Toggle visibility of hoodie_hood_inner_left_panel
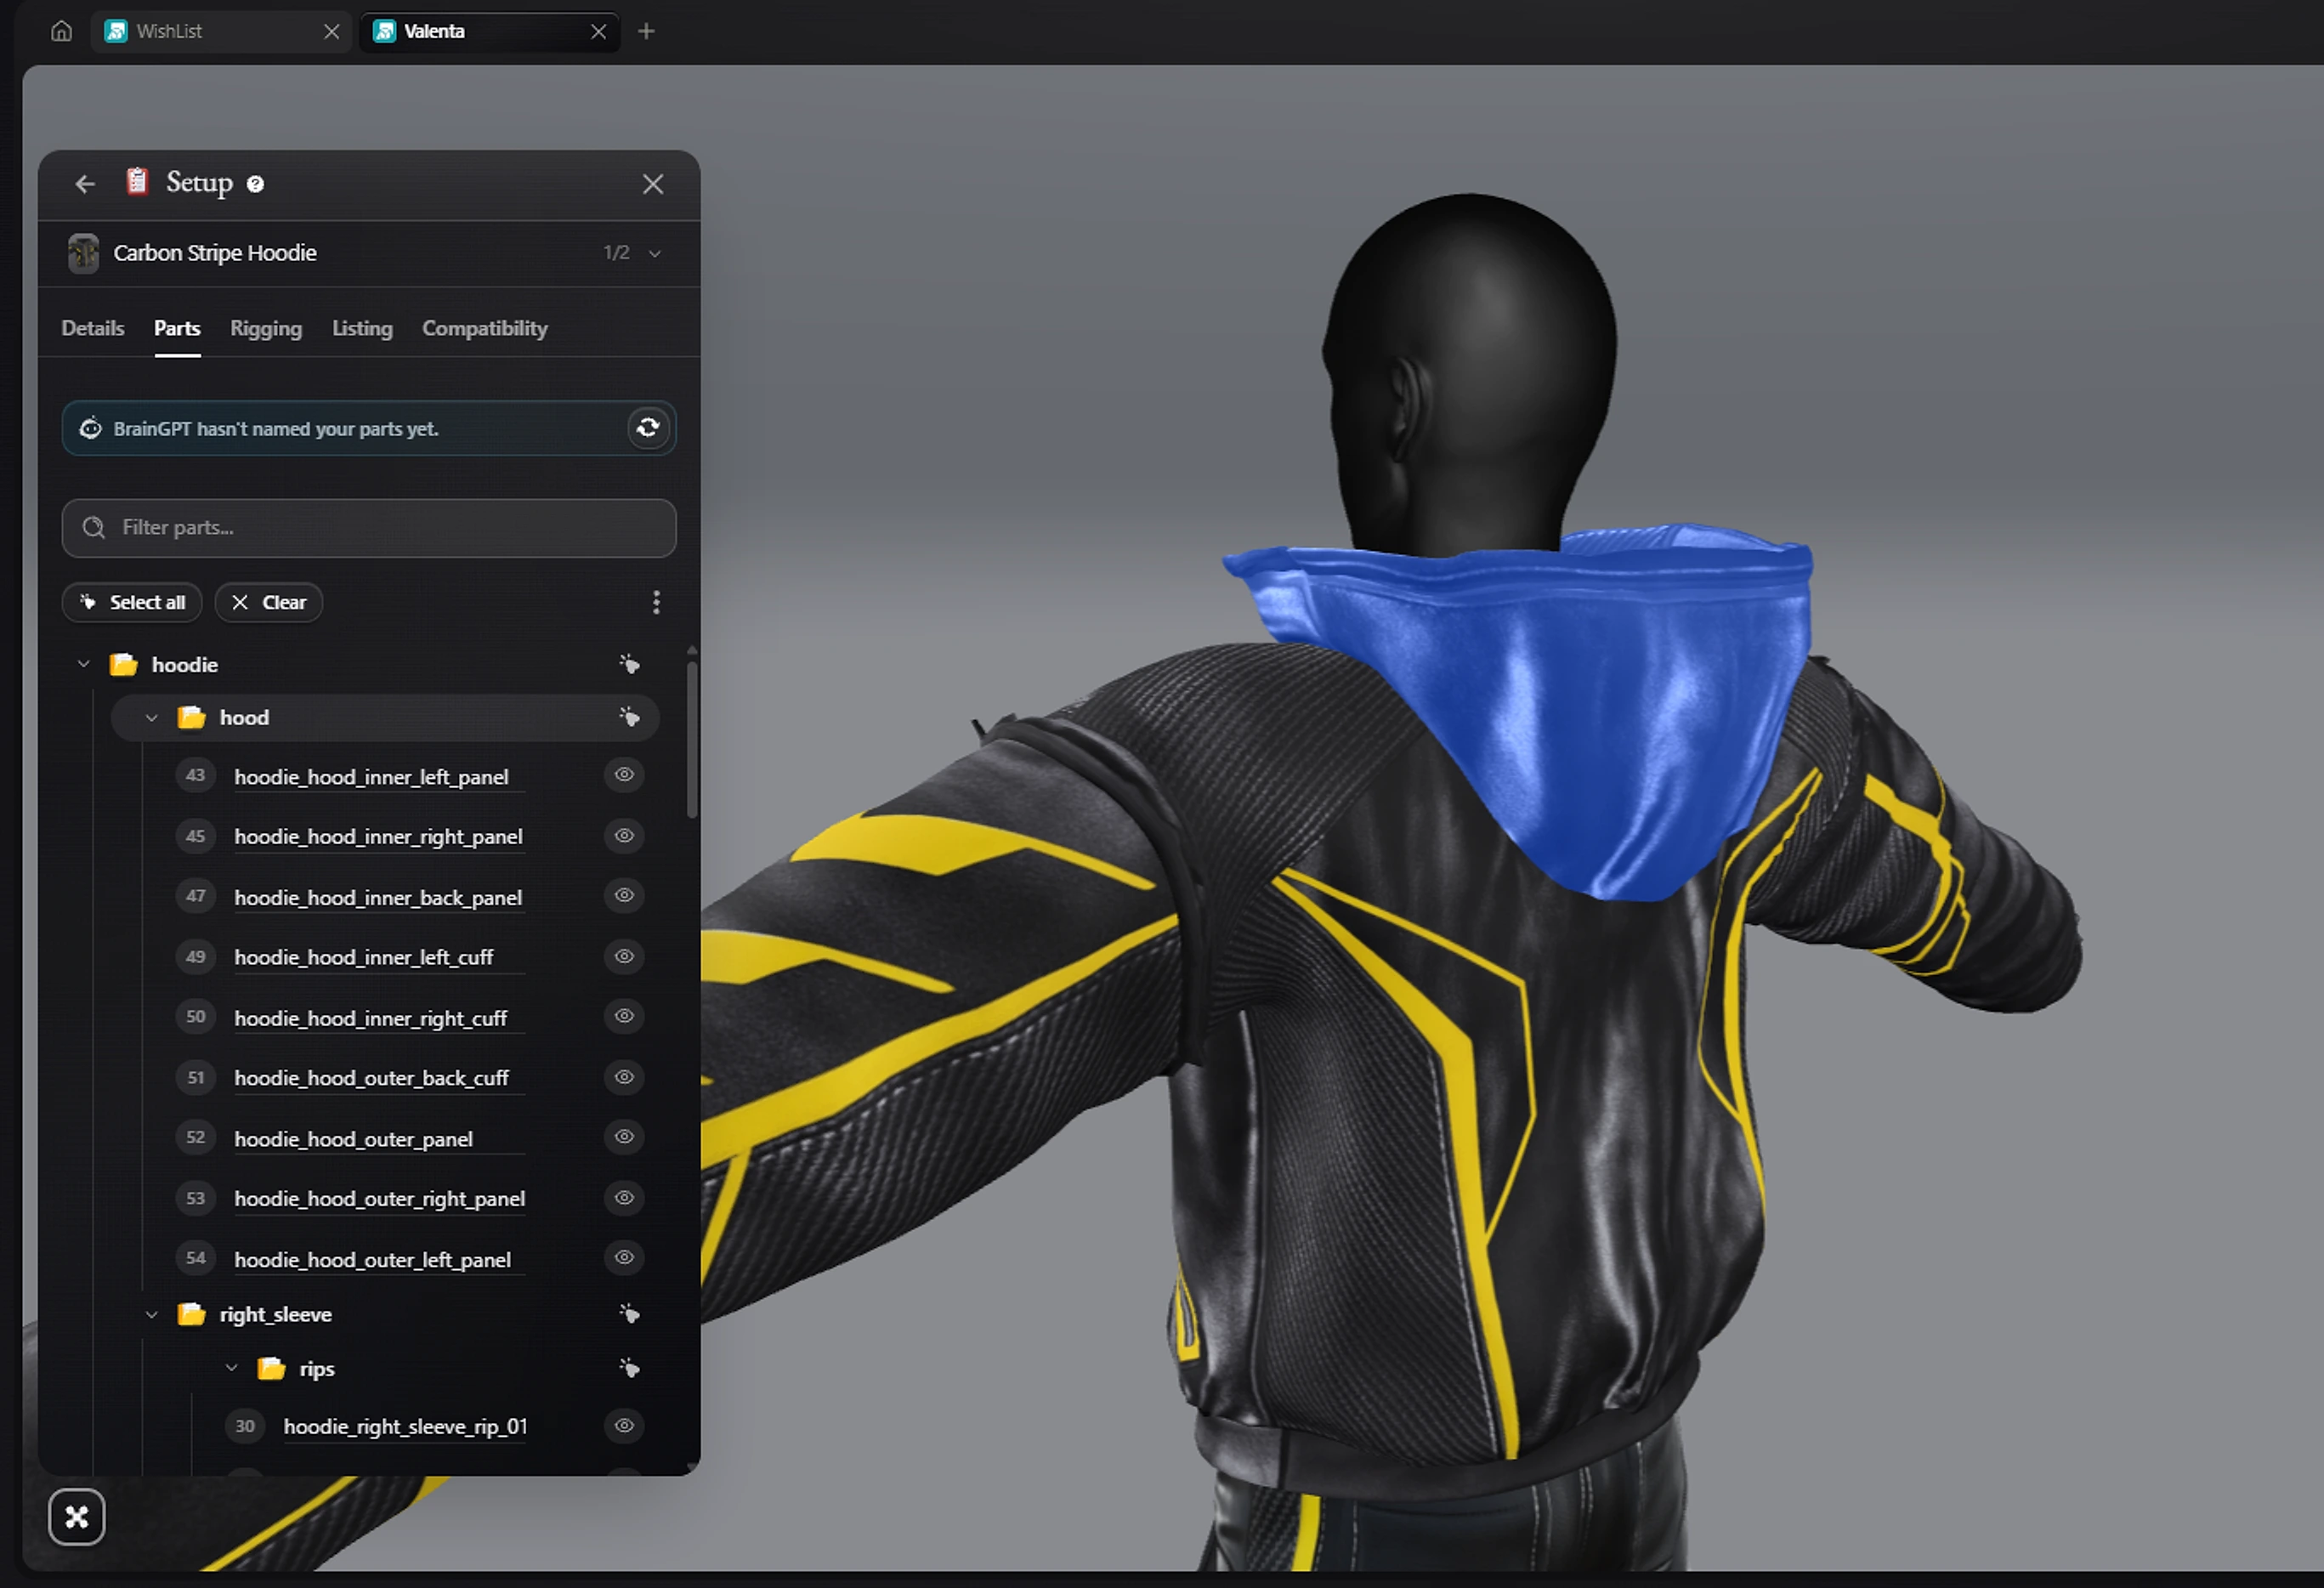2324x1588 pixels. 624,775
